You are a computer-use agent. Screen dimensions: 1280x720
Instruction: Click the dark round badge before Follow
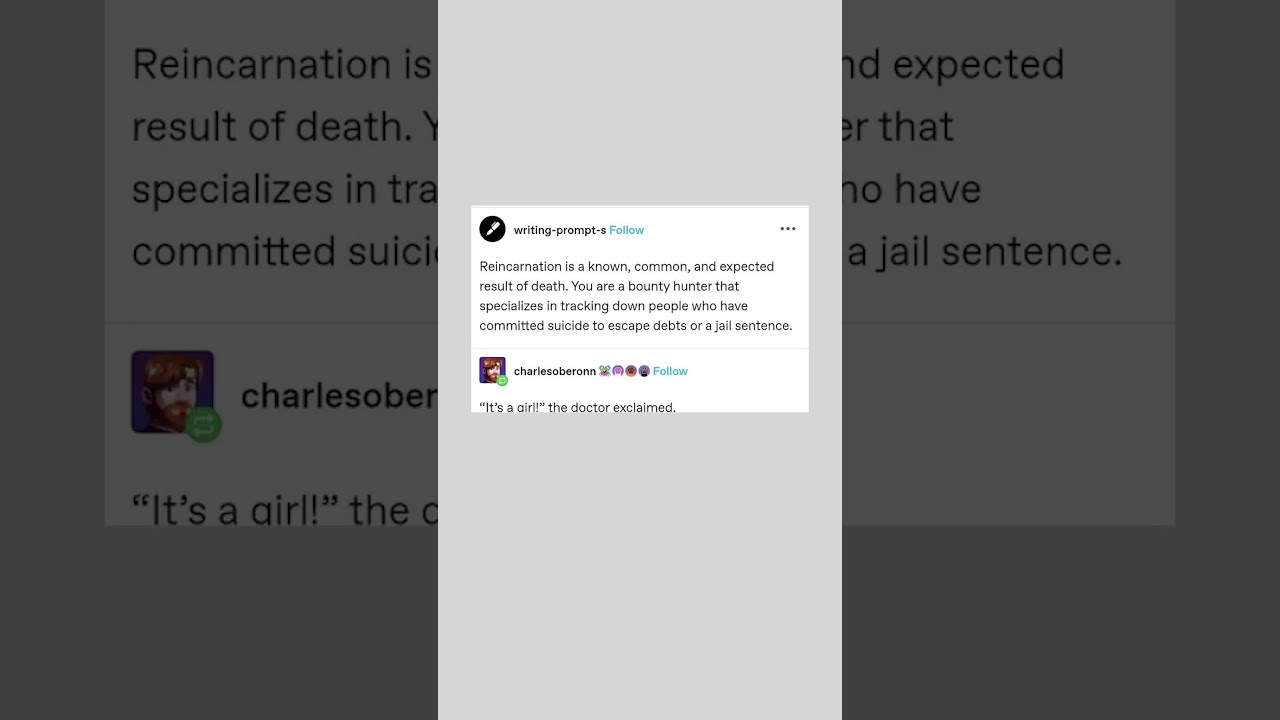tap(644, 371)
